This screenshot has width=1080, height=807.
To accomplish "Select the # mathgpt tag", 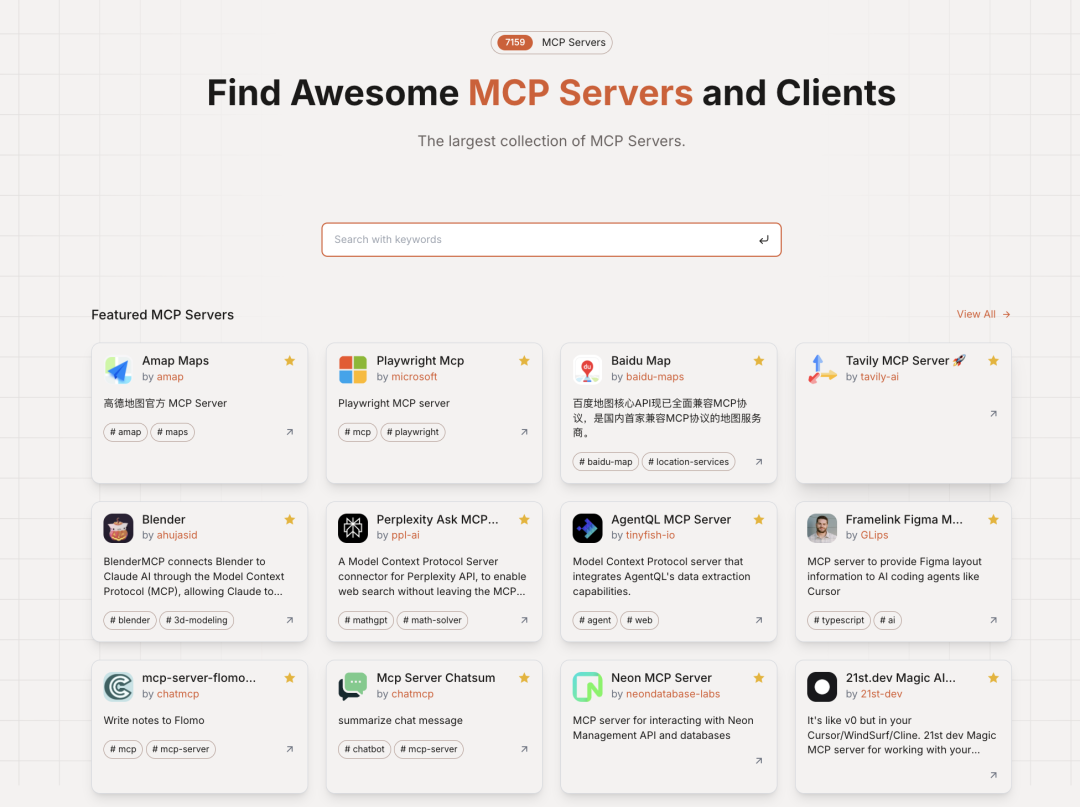I will (x=366, y=620).
